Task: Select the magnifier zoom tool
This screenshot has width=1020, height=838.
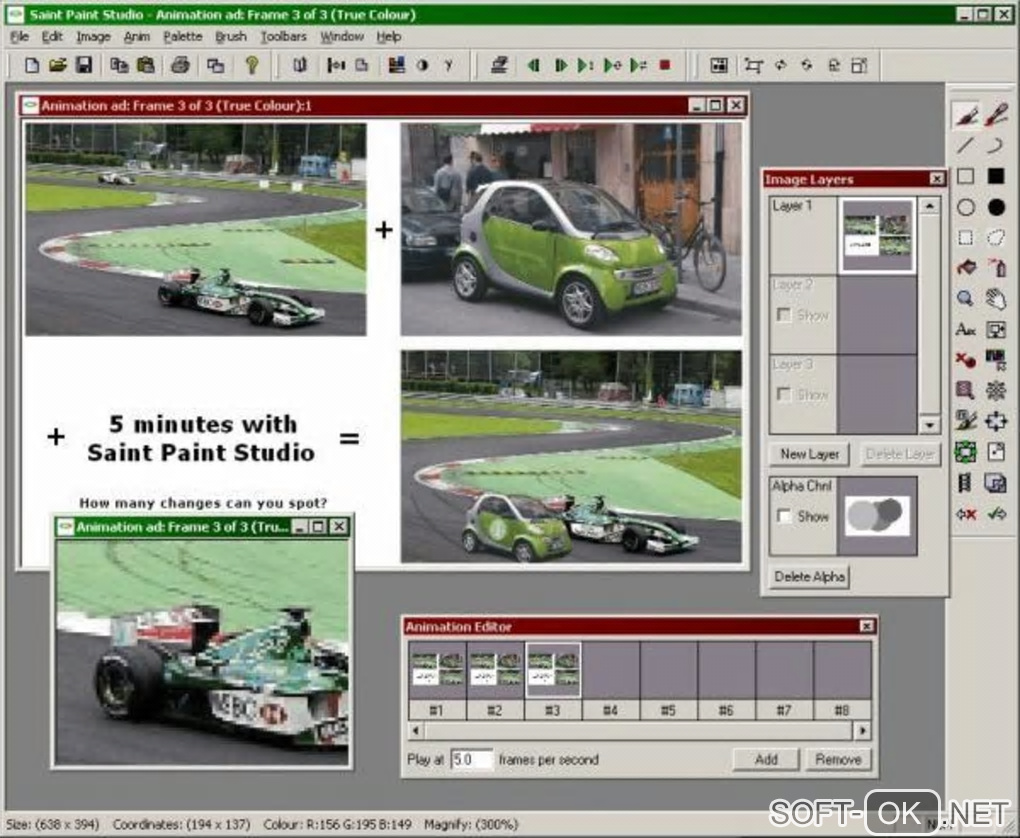Action: pyautogui.click(x=966, y=298)
